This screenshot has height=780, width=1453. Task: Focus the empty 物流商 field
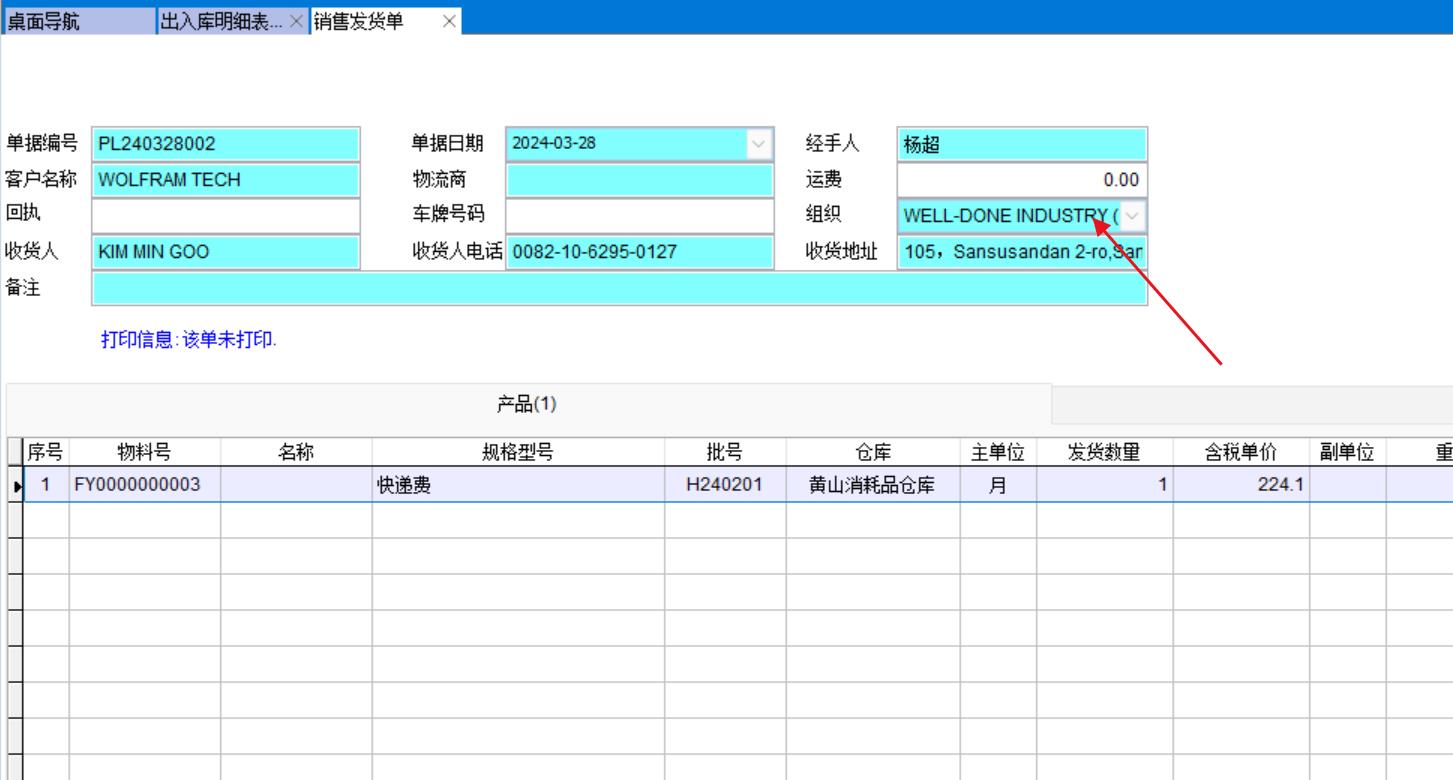pos(639,180)
